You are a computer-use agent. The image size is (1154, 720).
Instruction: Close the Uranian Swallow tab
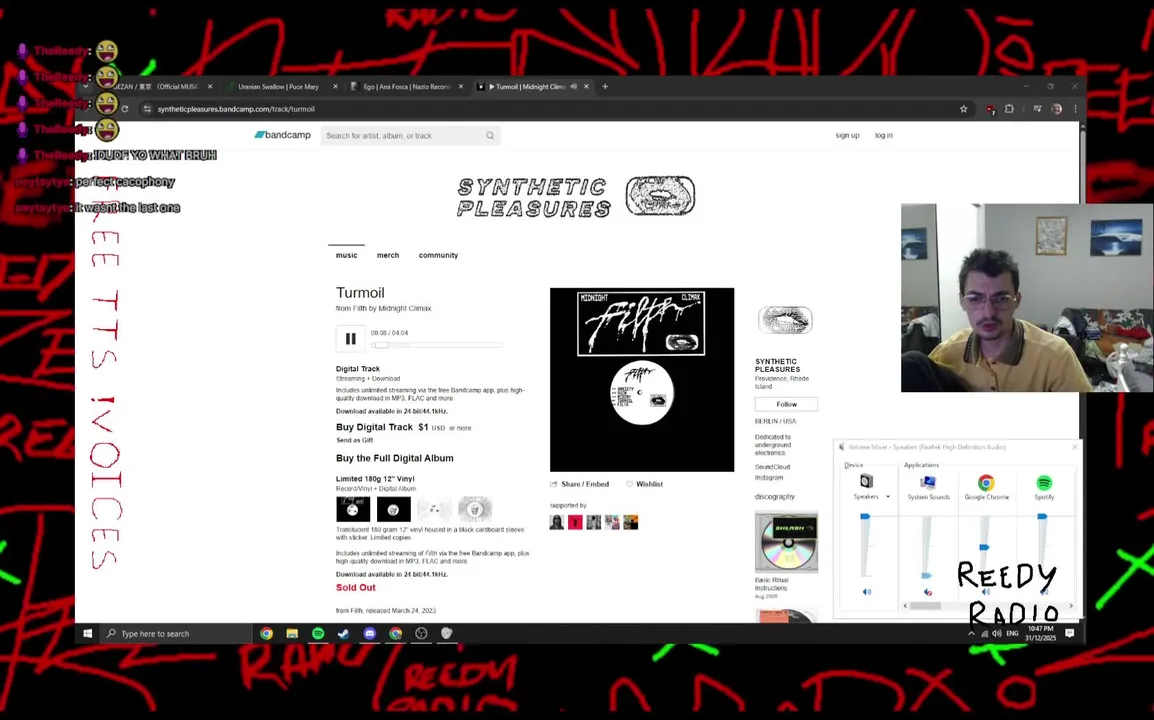[x=336, y=86]
